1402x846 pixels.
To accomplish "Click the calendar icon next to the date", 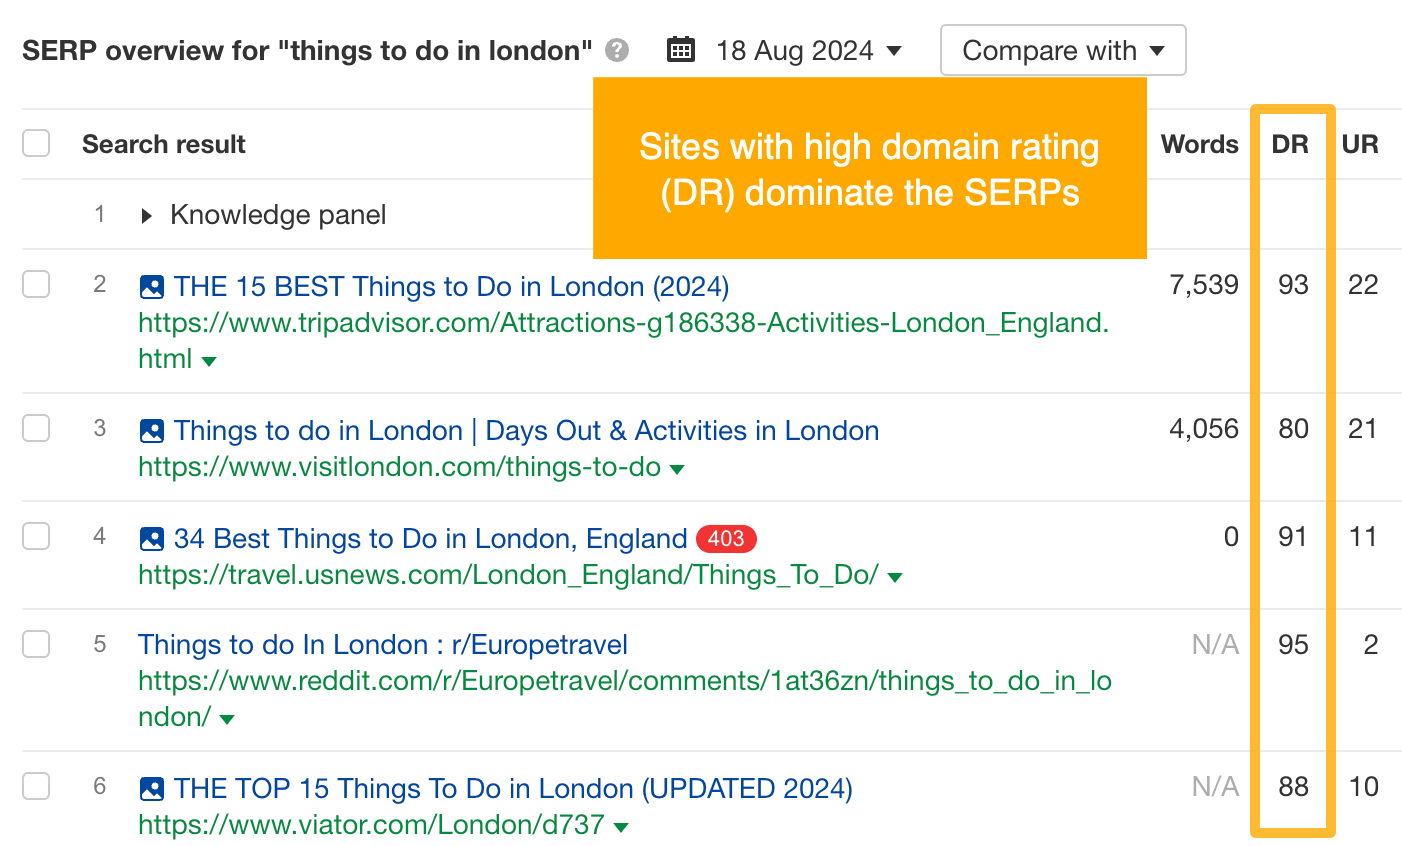I will click(681, 49).
